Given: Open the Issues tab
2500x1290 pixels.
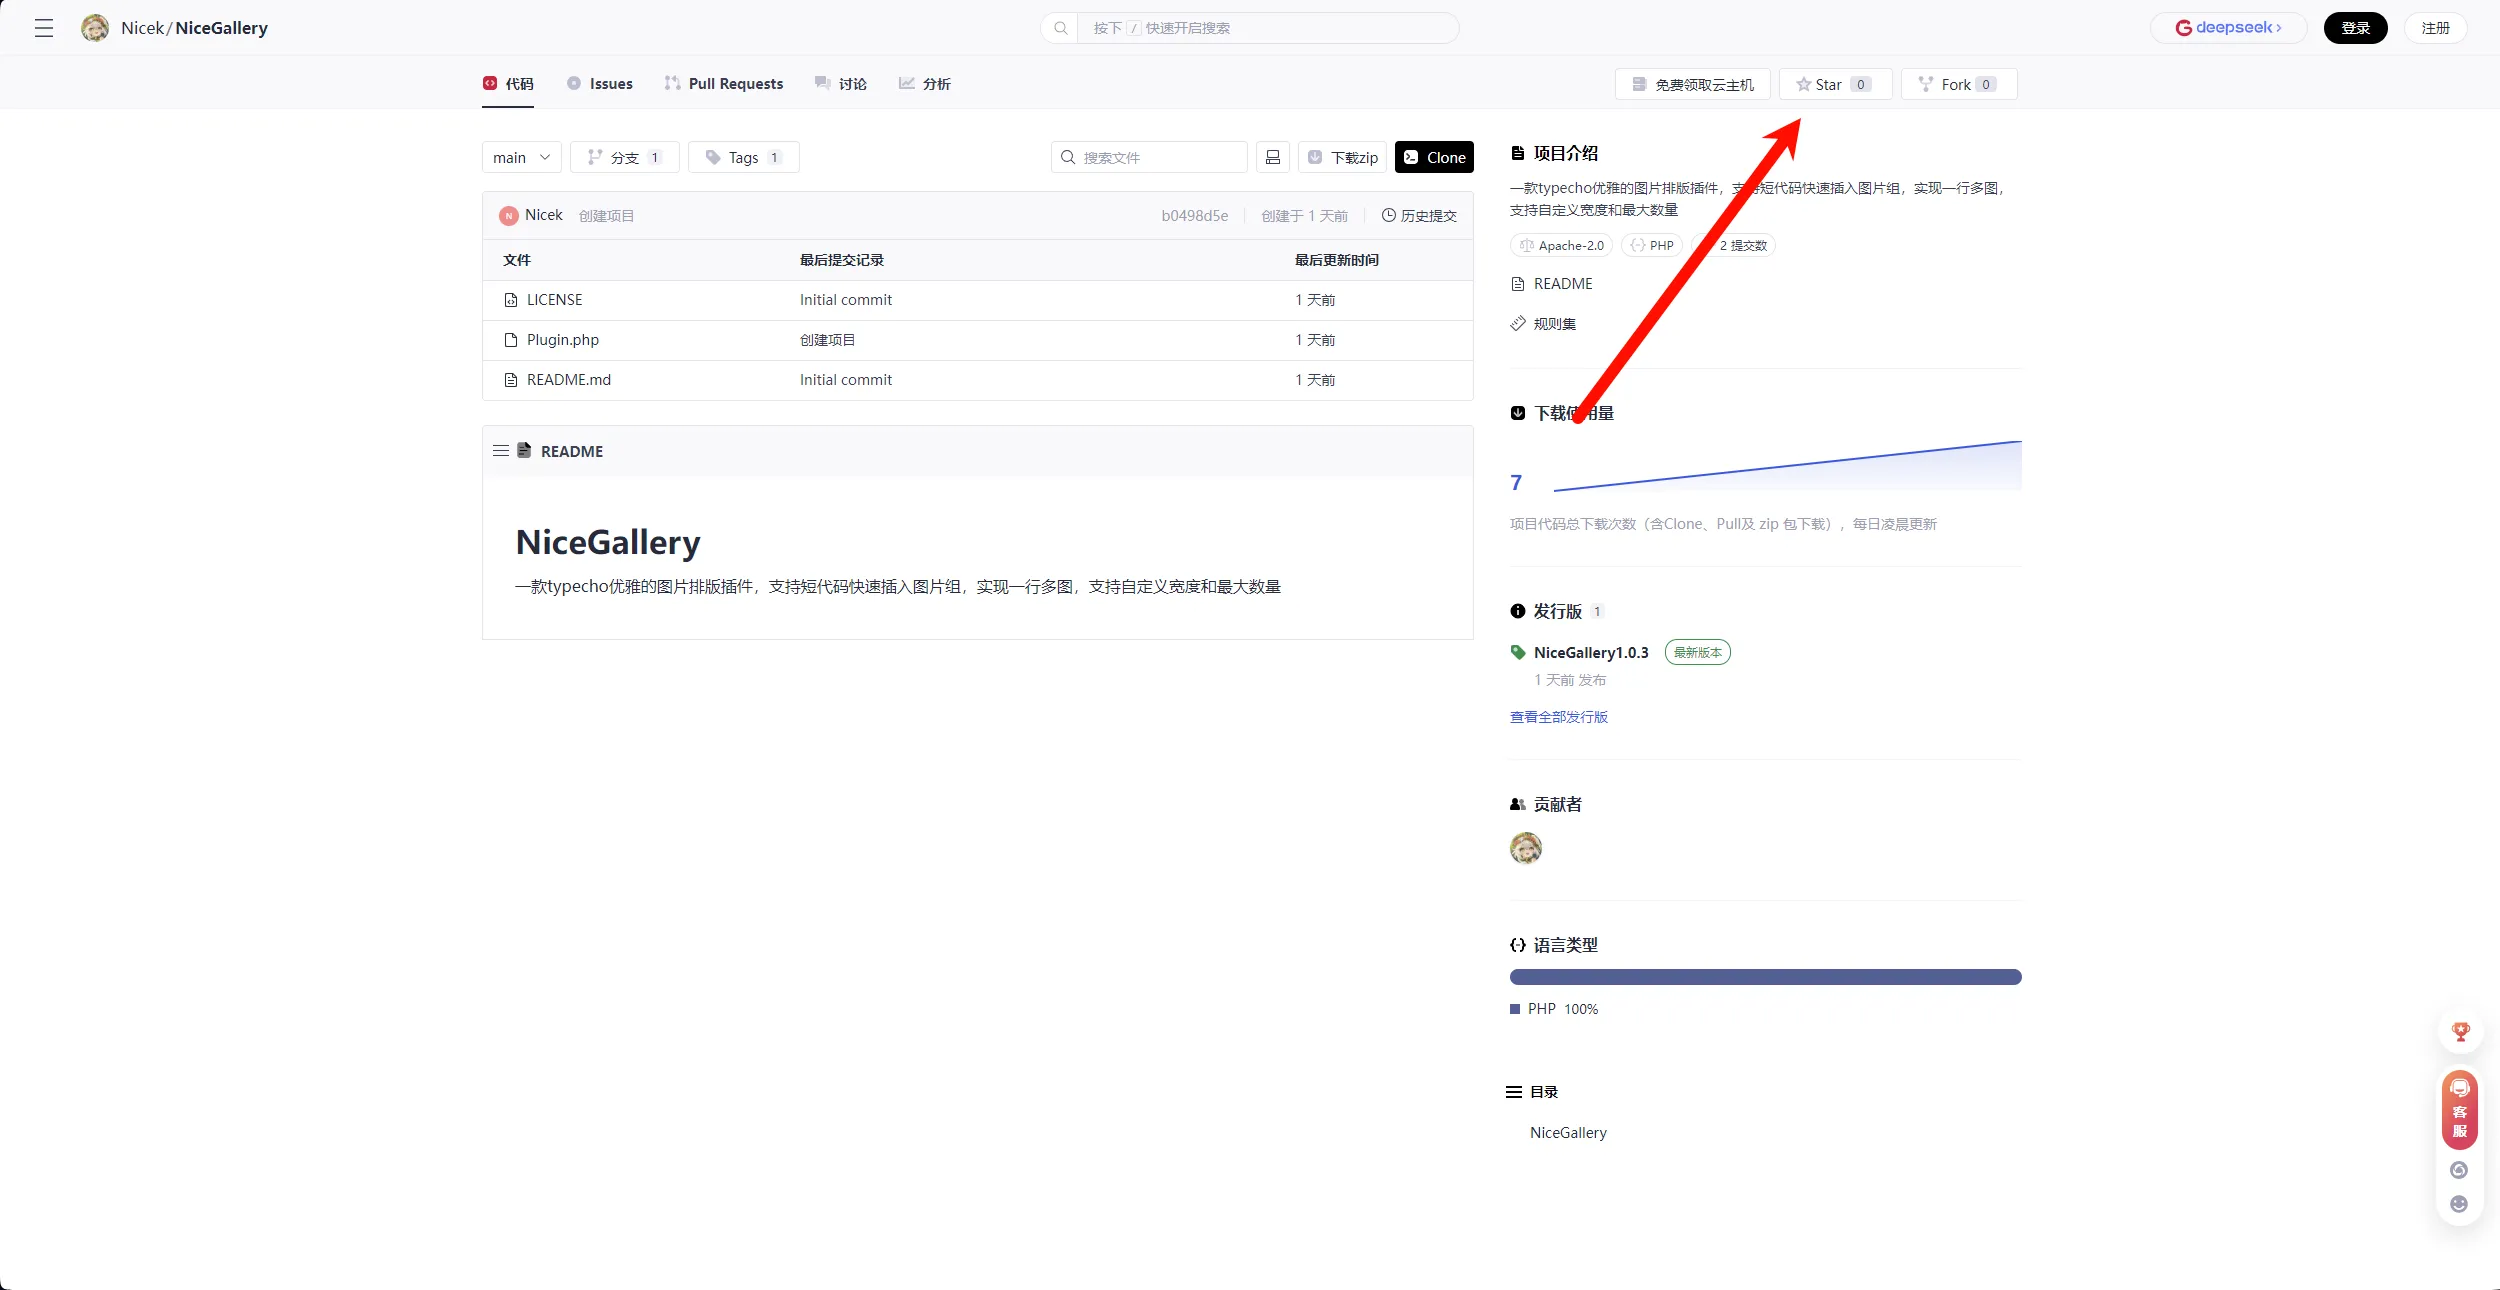Looking at the screenshot, I should [x=600, y=84].
